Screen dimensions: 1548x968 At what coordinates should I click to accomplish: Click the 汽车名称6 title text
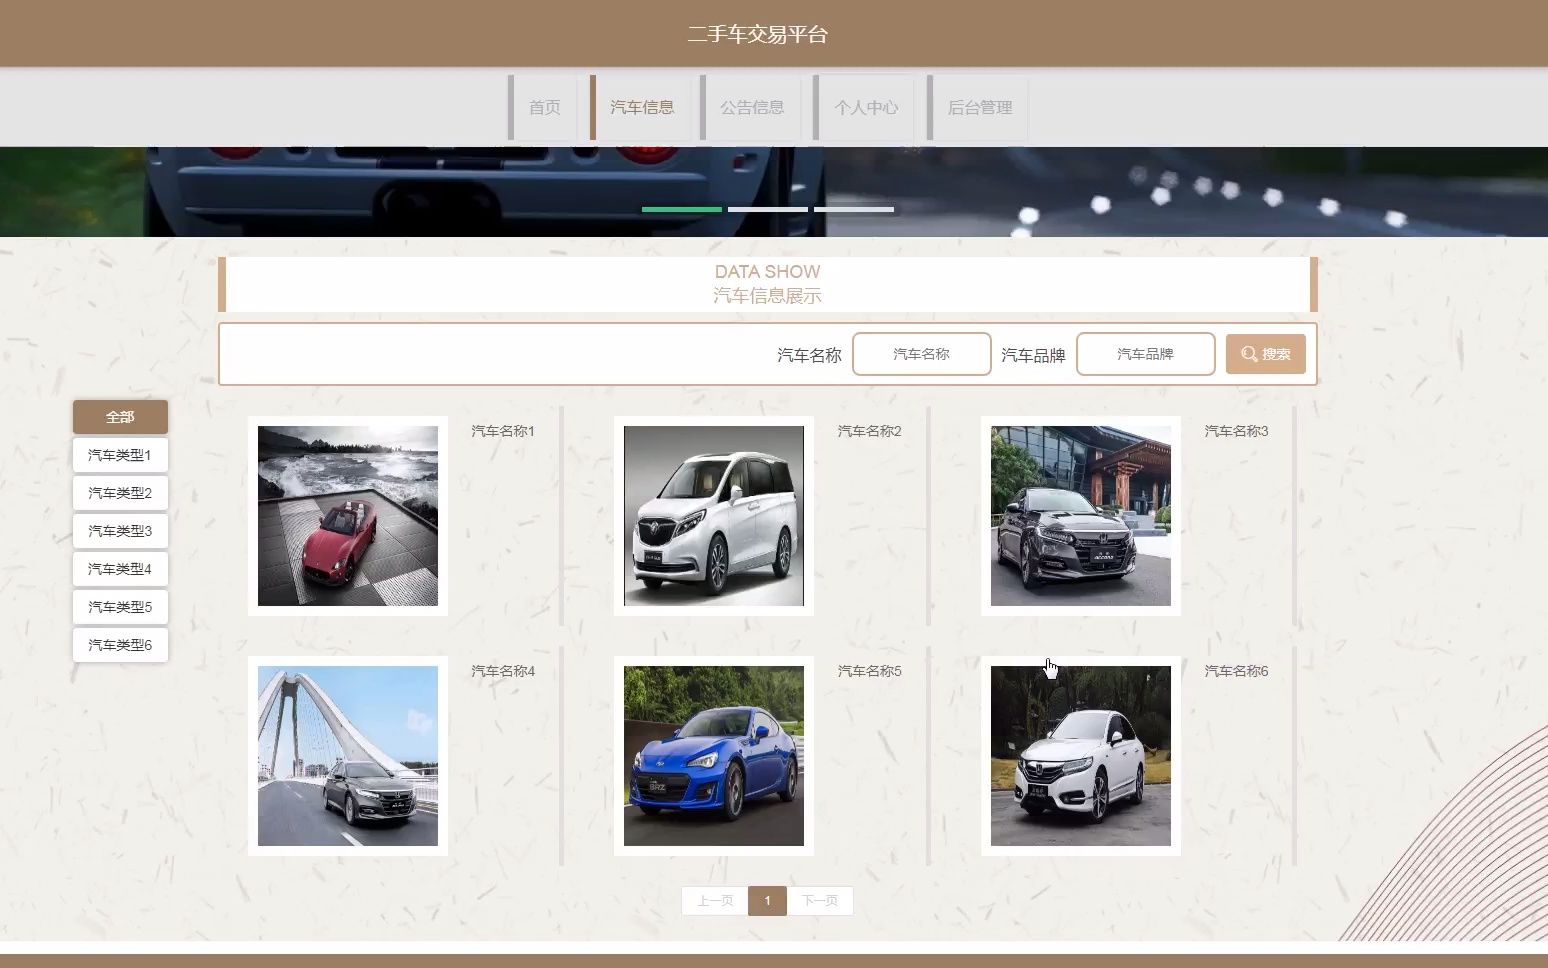coord(1236,671)
